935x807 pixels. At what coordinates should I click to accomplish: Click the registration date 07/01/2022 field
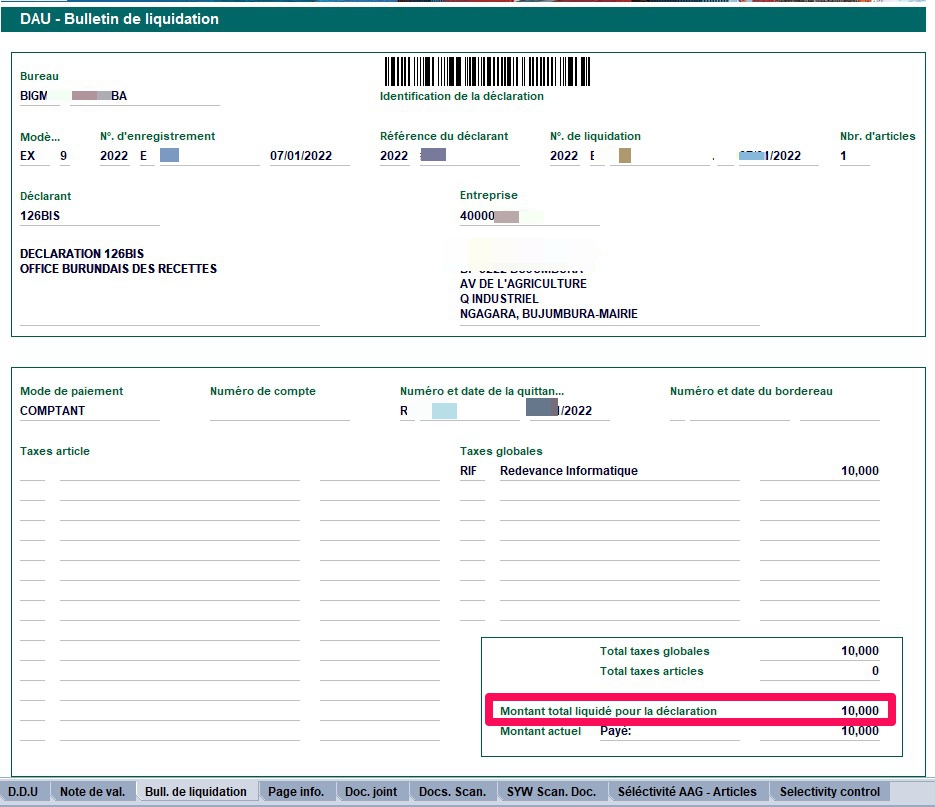tap(308, 156)
